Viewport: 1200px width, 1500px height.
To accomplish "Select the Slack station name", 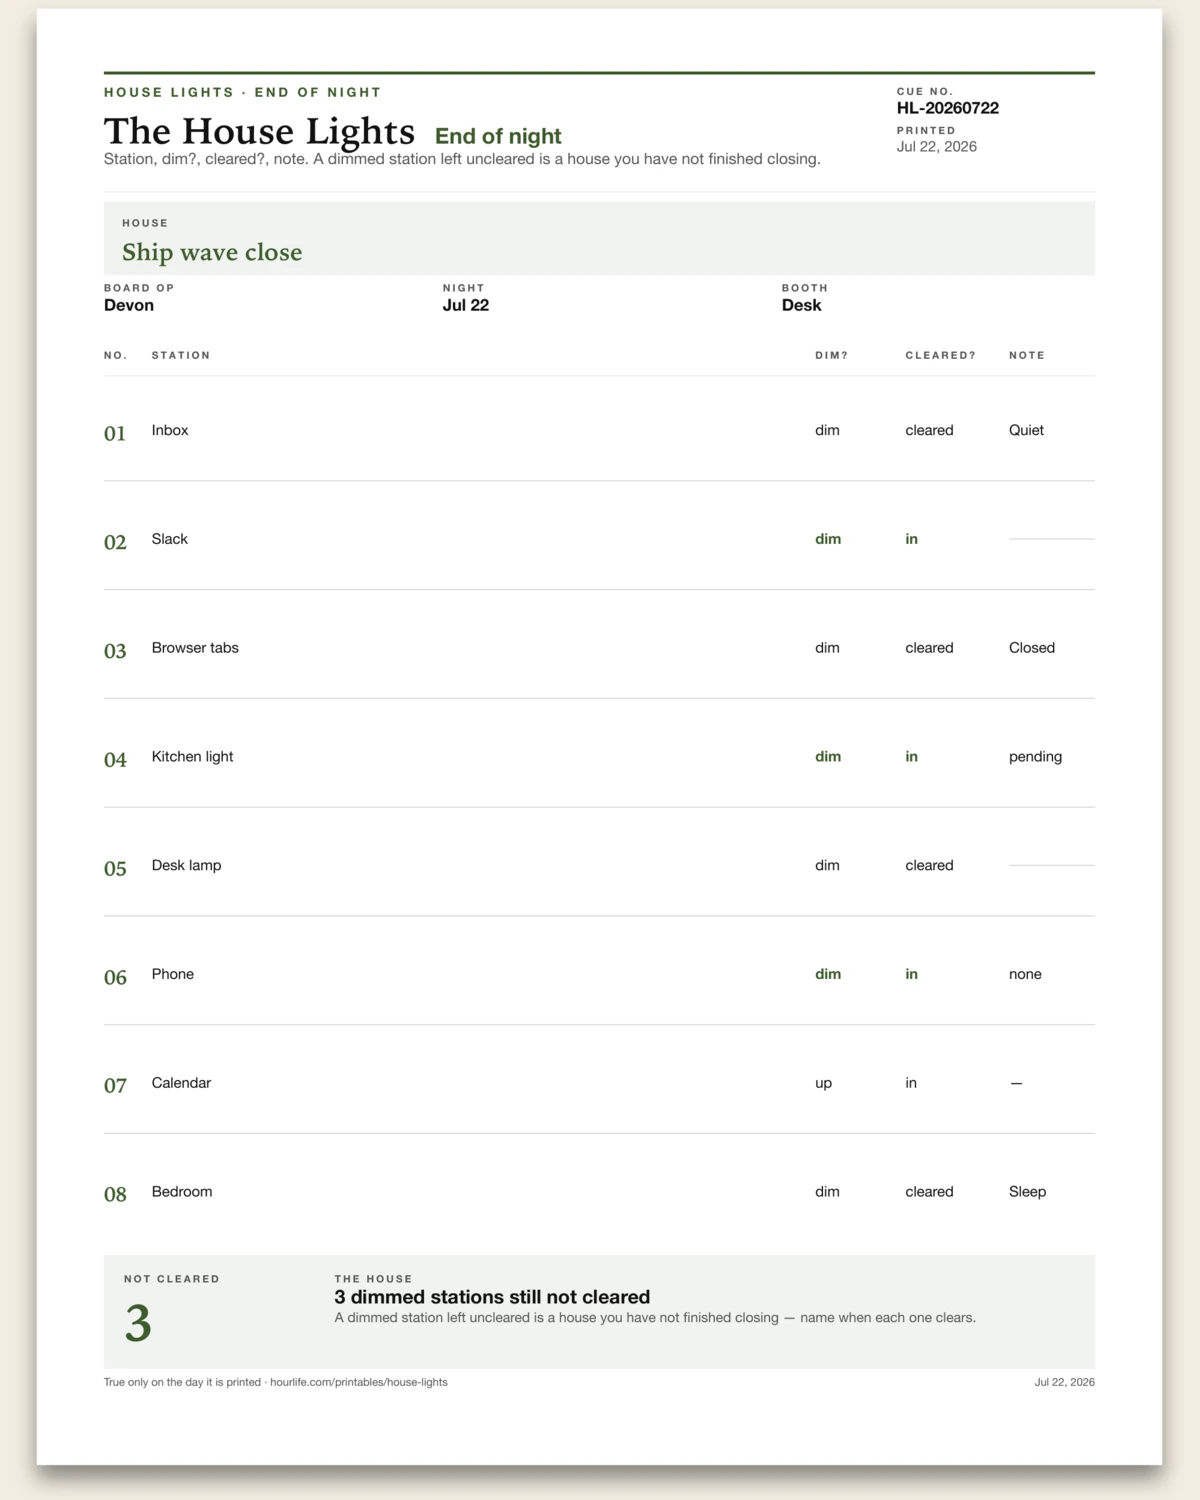I will tap(170, 539).
